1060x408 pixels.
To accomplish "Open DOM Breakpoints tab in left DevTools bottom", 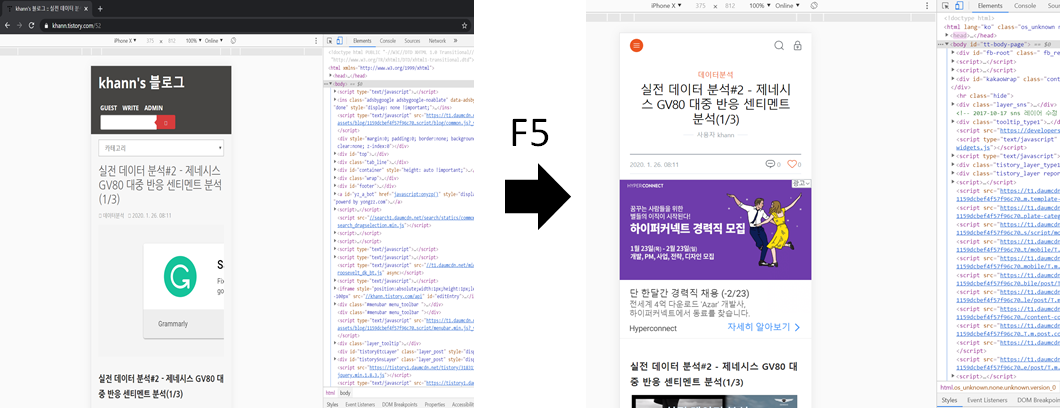I will [x=401, y=405].
